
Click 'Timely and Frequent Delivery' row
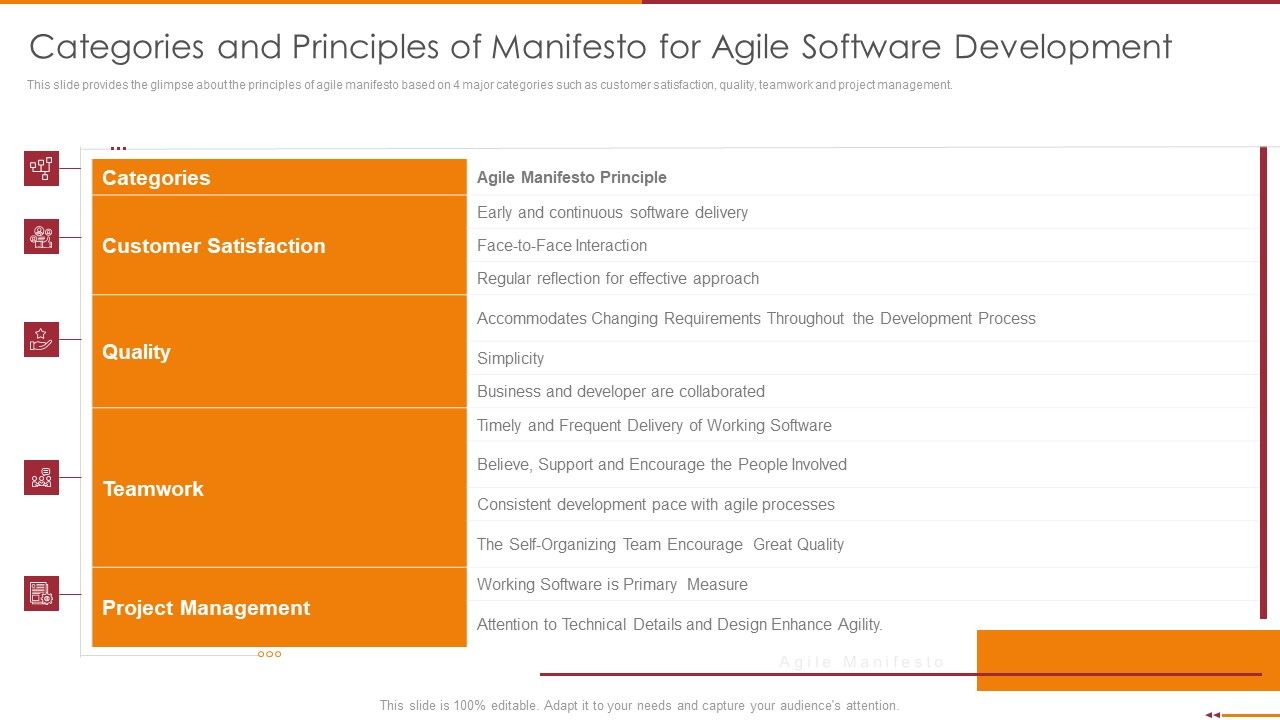tap(863, 425)
